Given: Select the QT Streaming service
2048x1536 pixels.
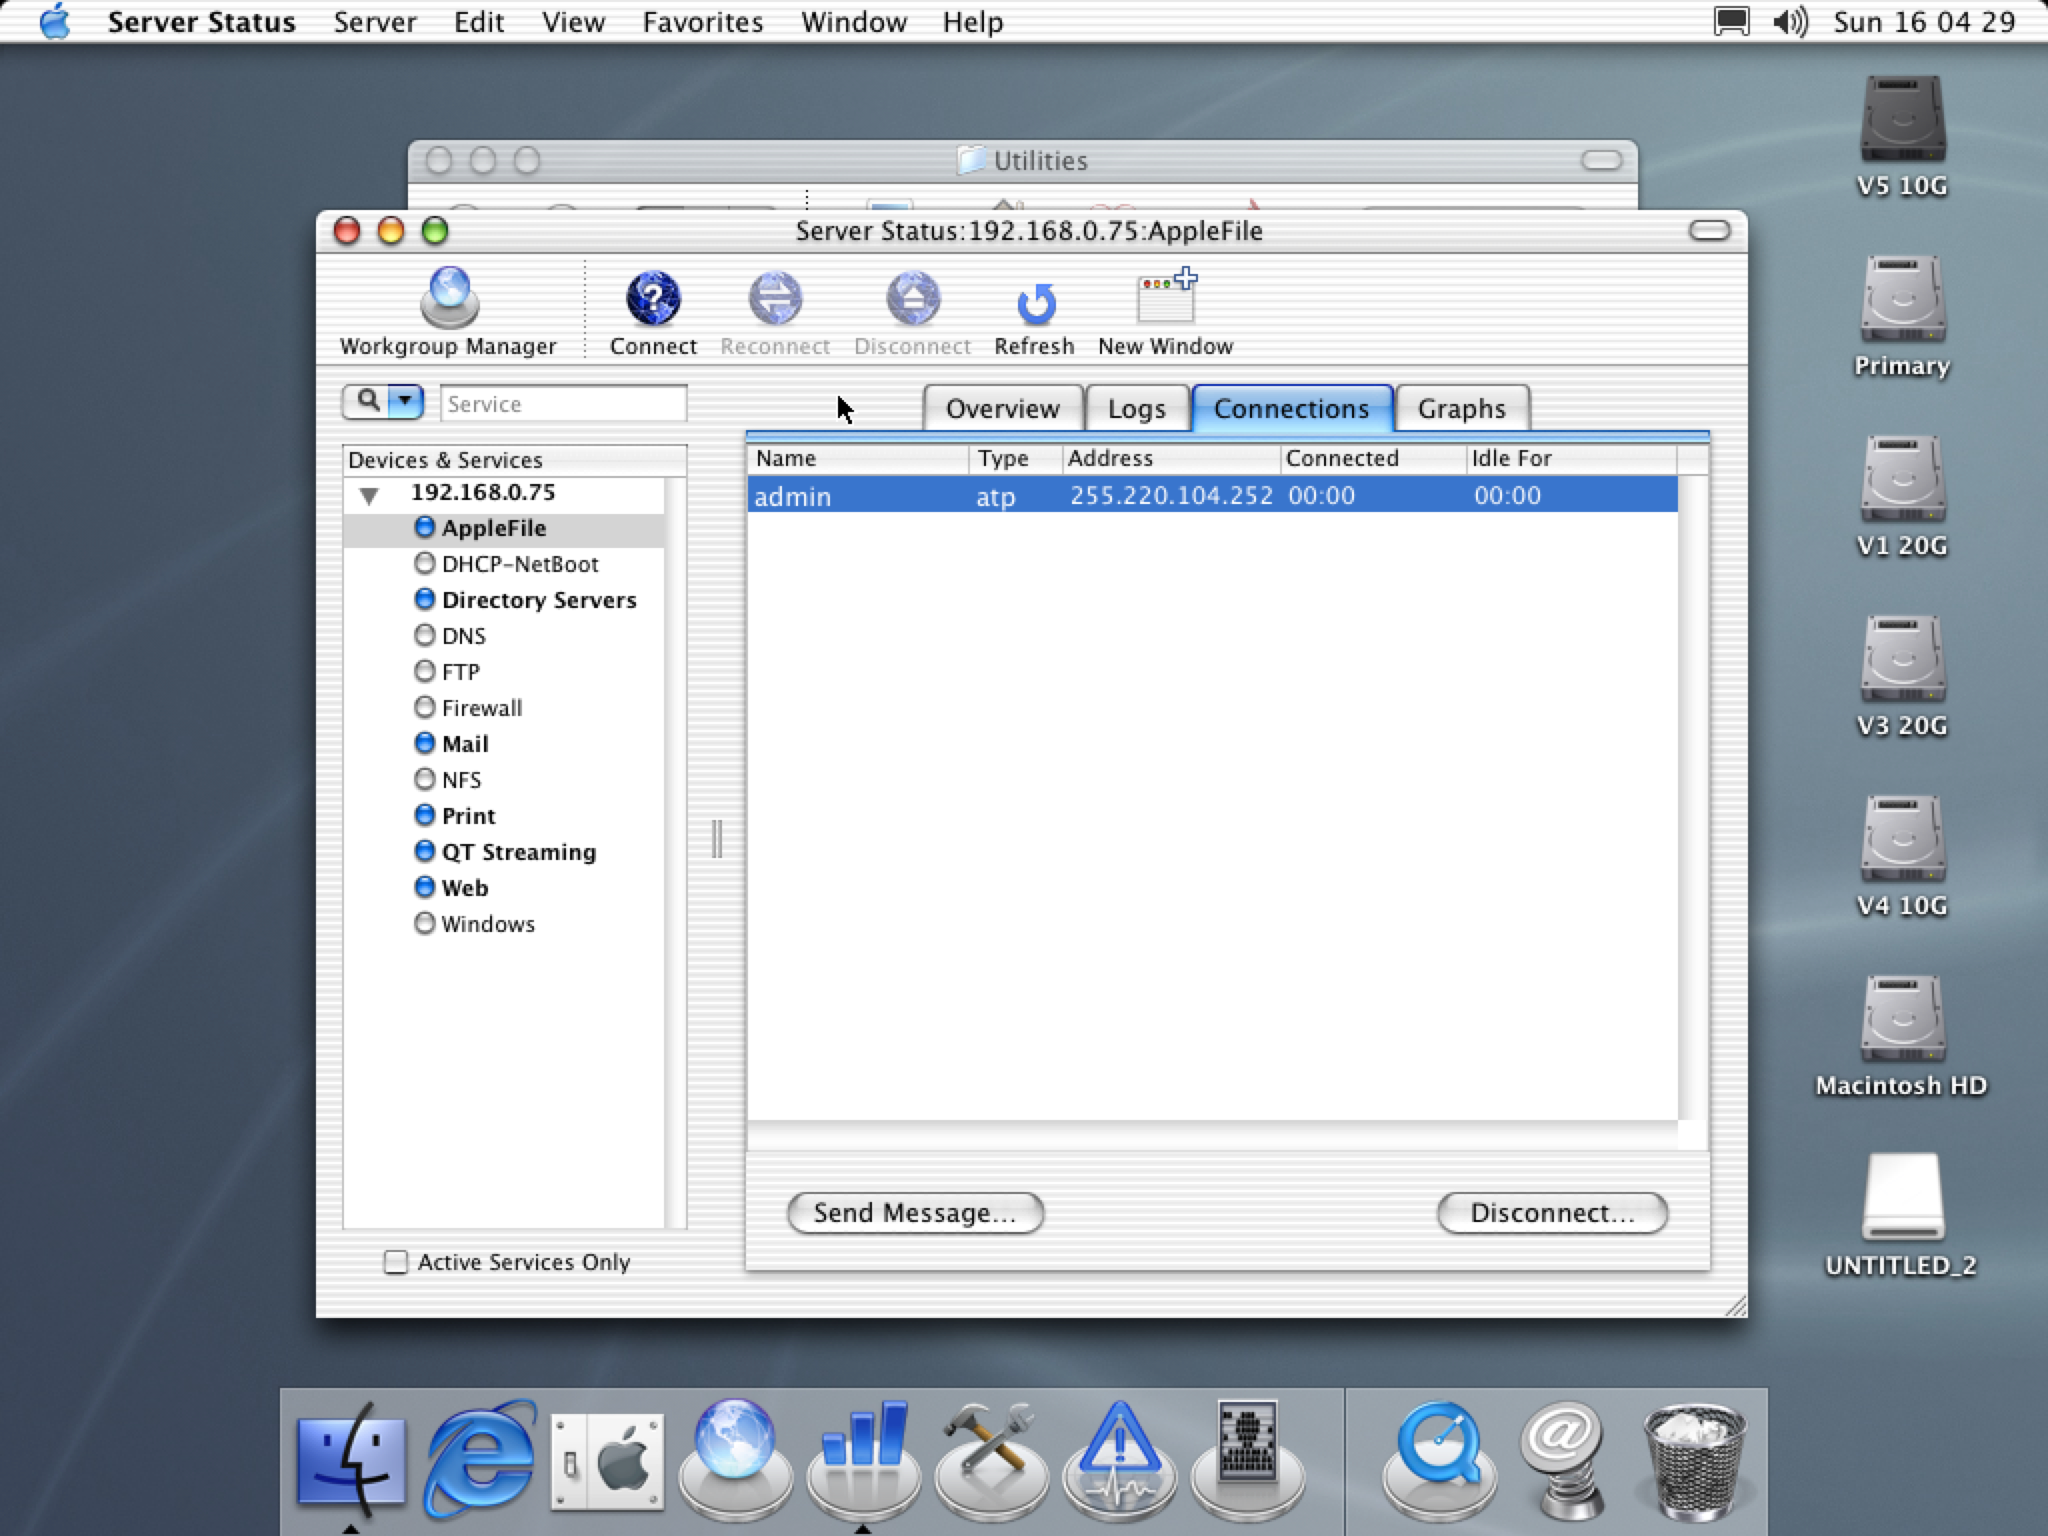Looking at the screenshot, I should [504, 852].
